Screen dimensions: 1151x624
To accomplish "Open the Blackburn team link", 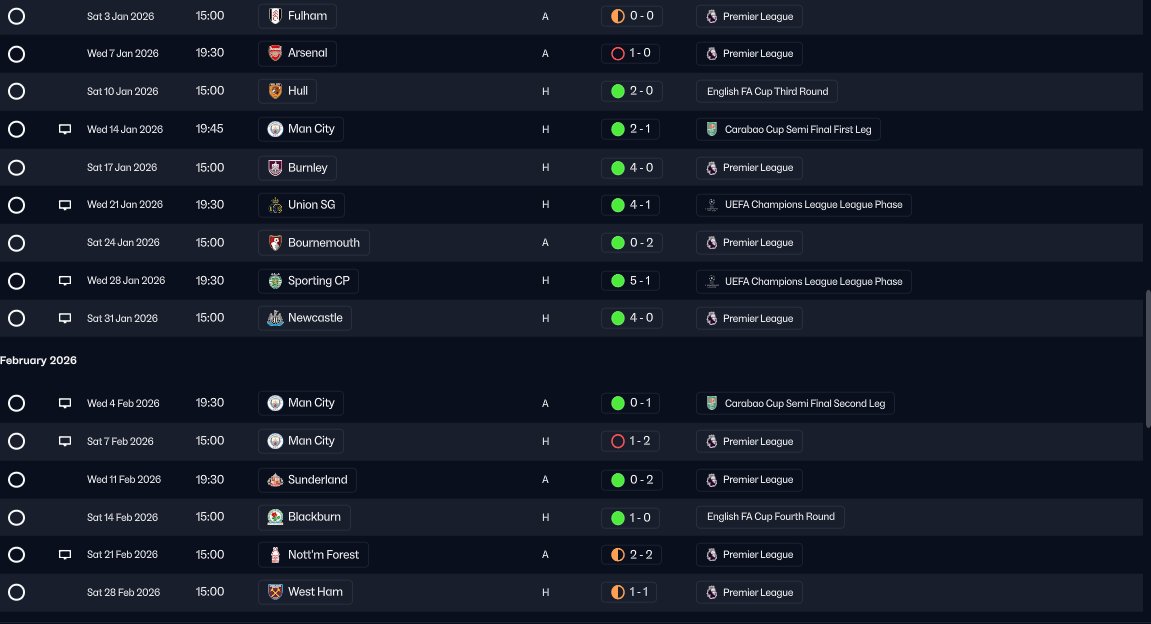I will 304,517.
